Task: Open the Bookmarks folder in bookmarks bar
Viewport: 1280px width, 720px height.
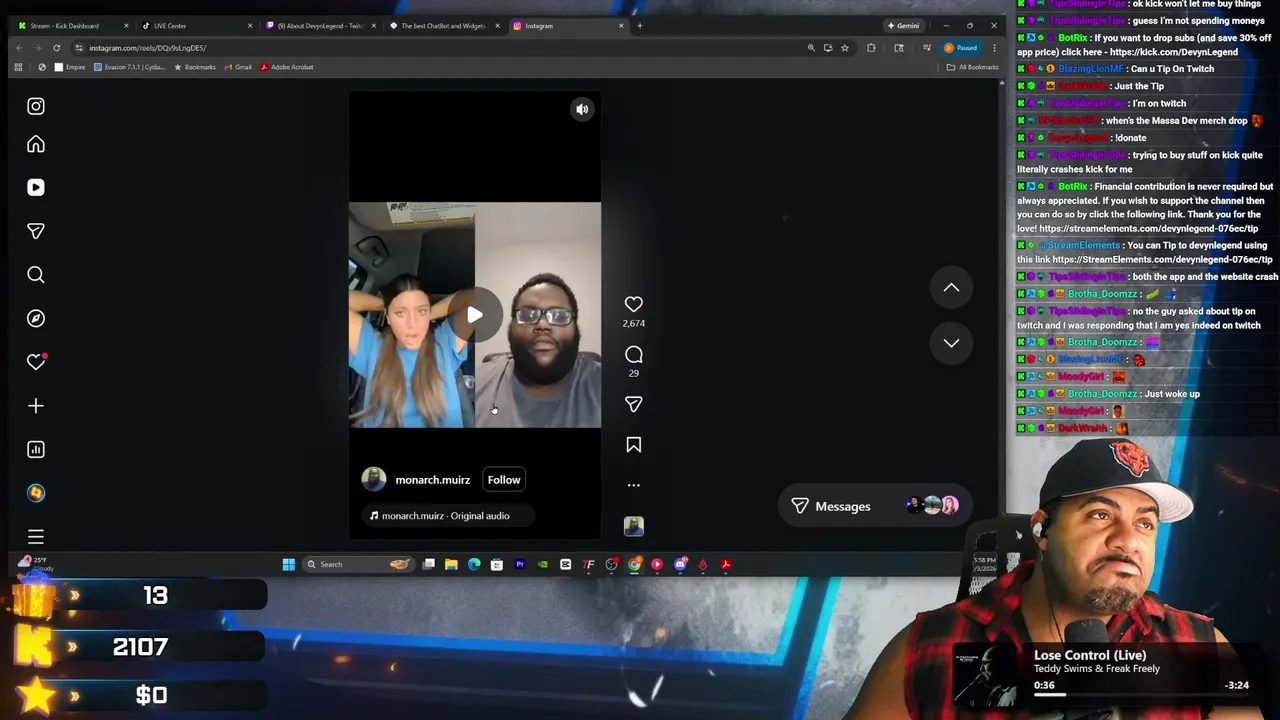Action: point(194,67)
